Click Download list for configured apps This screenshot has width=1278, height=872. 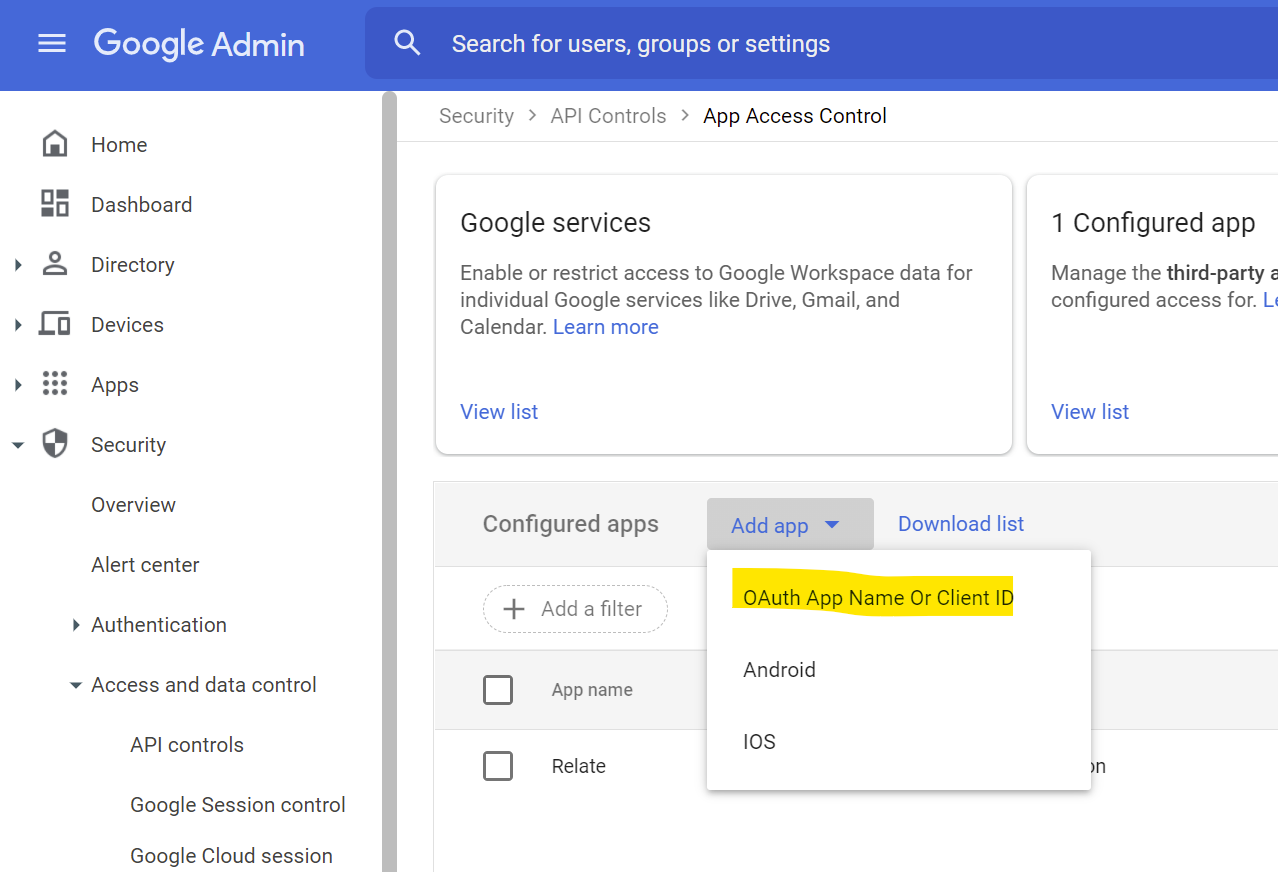point(960,523)
